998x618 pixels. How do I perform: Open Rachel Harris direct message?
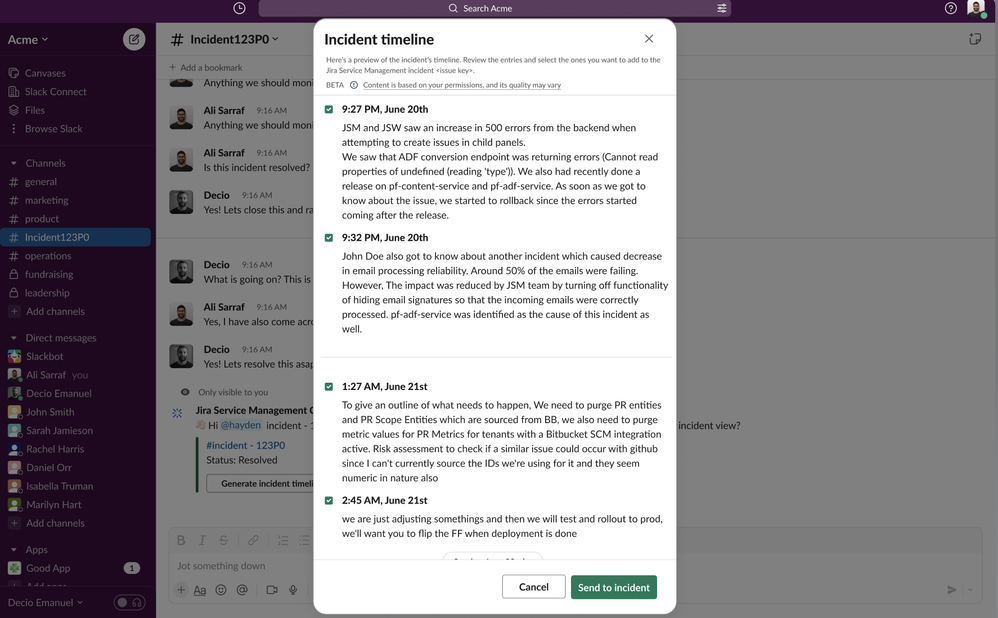pos(55,449)
